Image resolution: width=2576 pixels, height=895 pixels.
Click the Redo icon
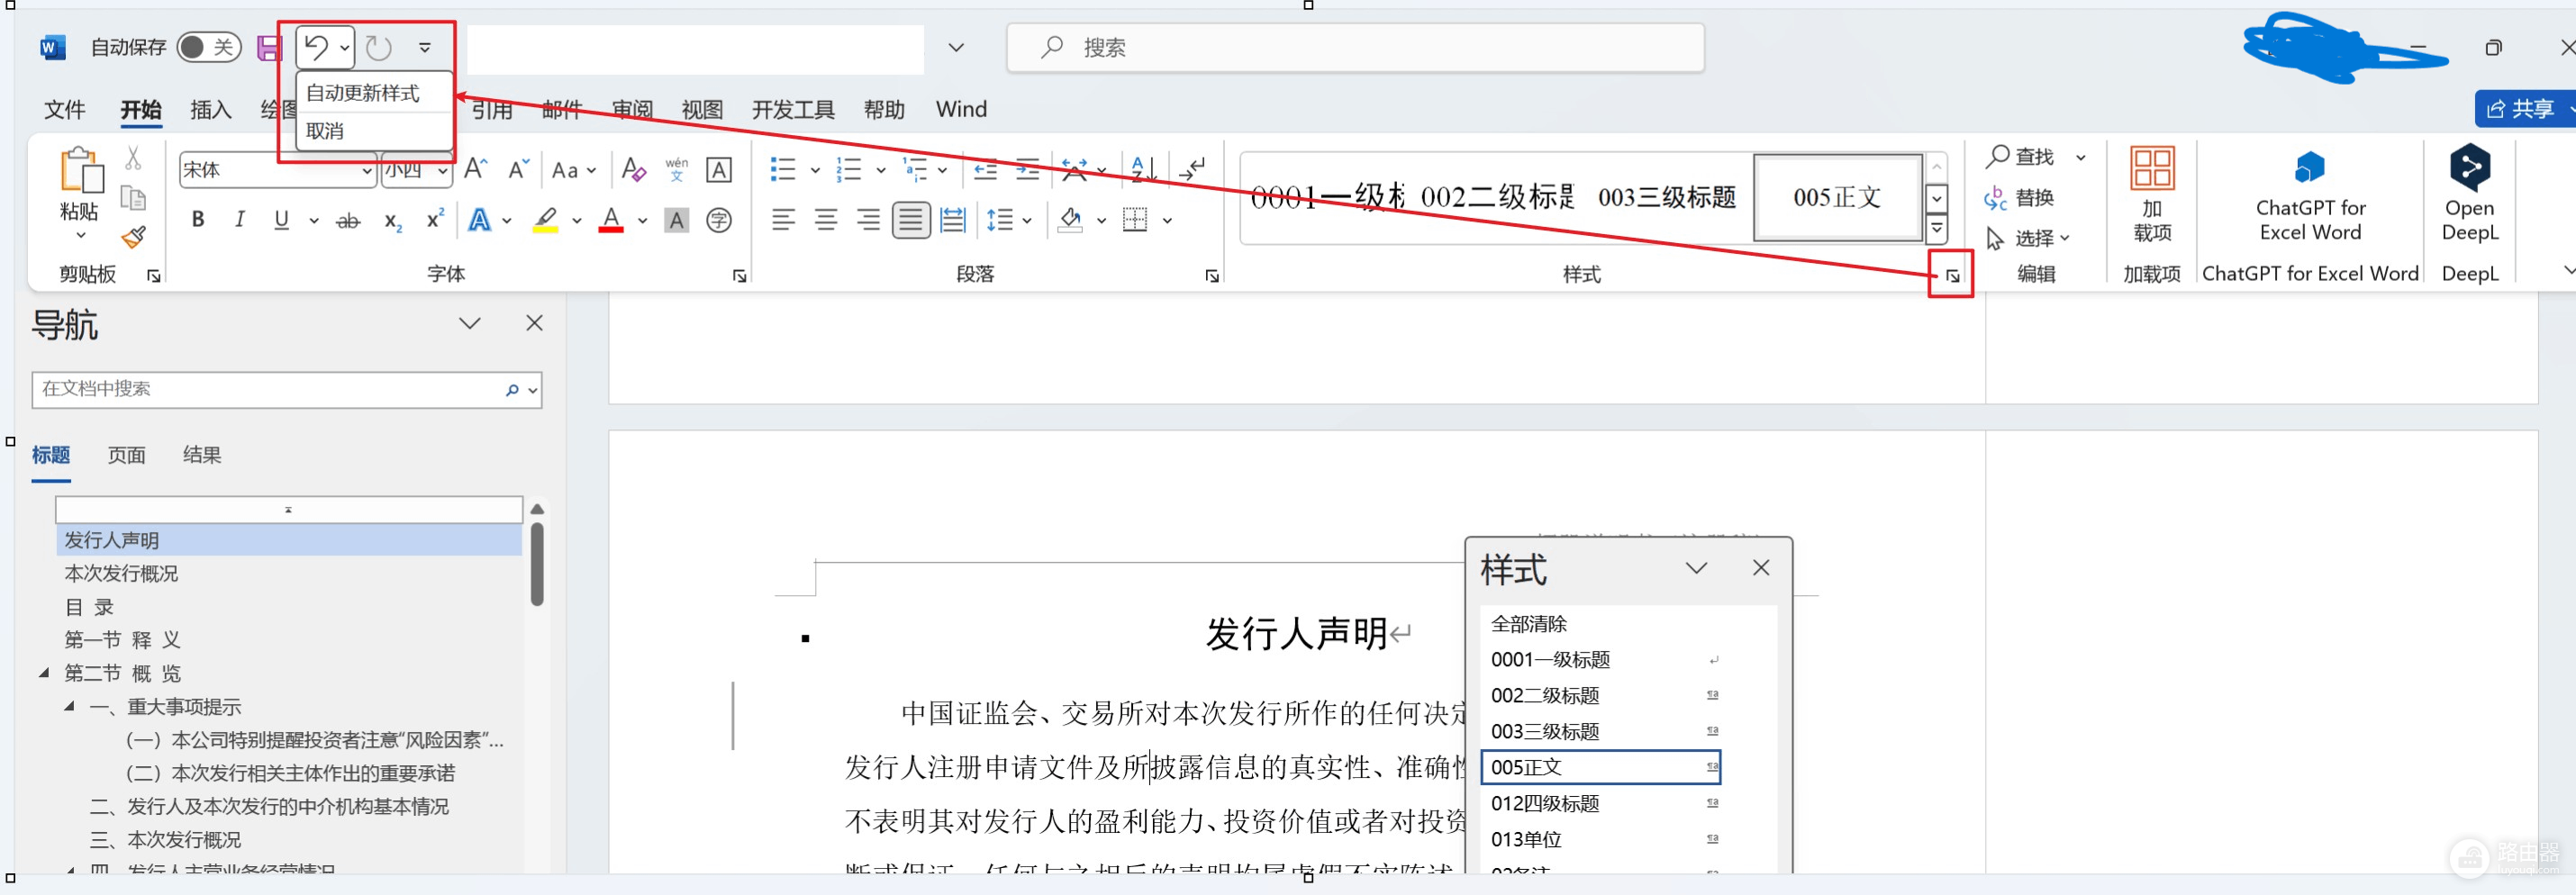click(378, 47)
